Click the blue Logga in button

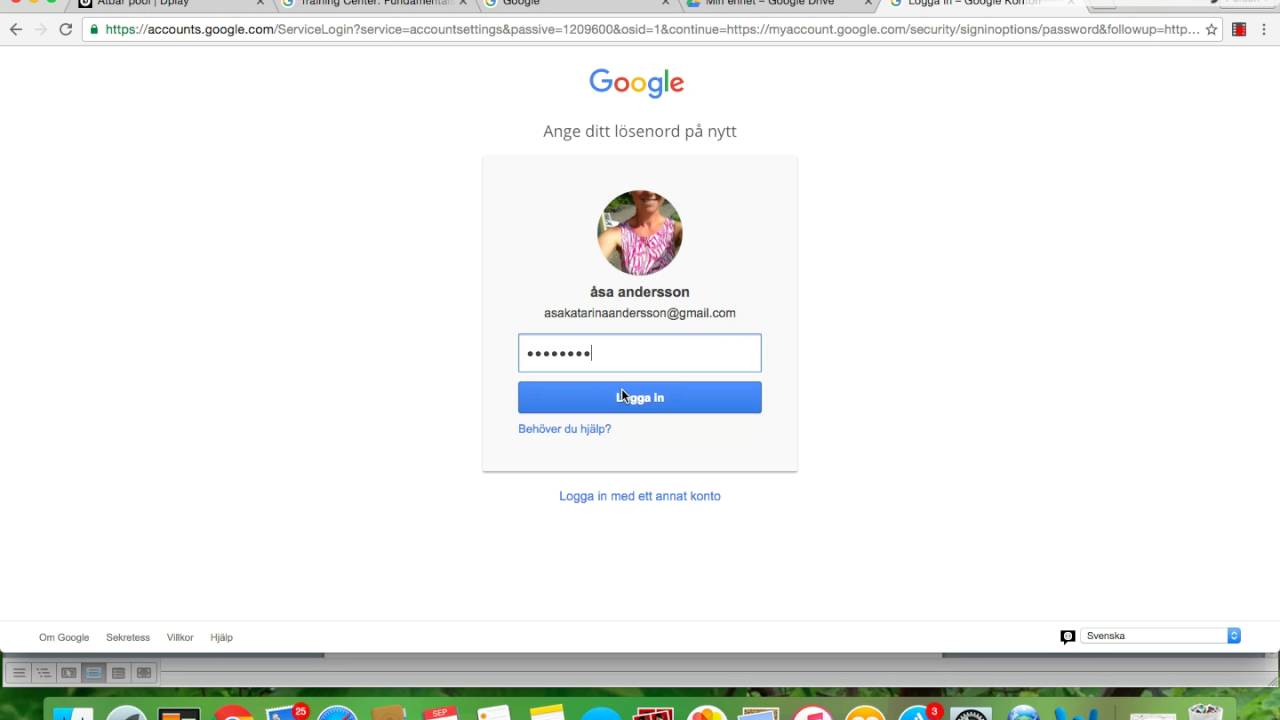pyautogui.click(x=640, y=397)
